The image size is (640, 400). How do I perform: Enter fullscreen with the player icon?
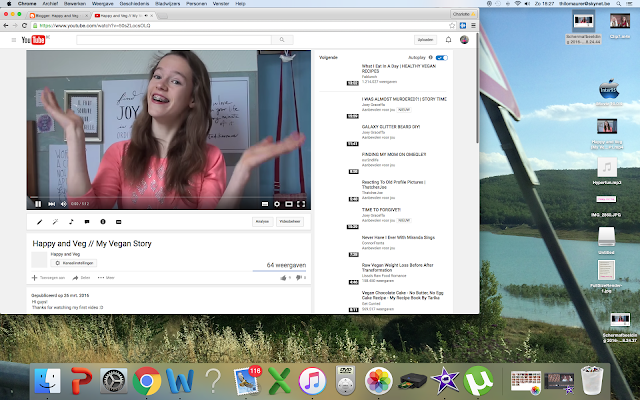pyautogui.click(x=301, y=204)
